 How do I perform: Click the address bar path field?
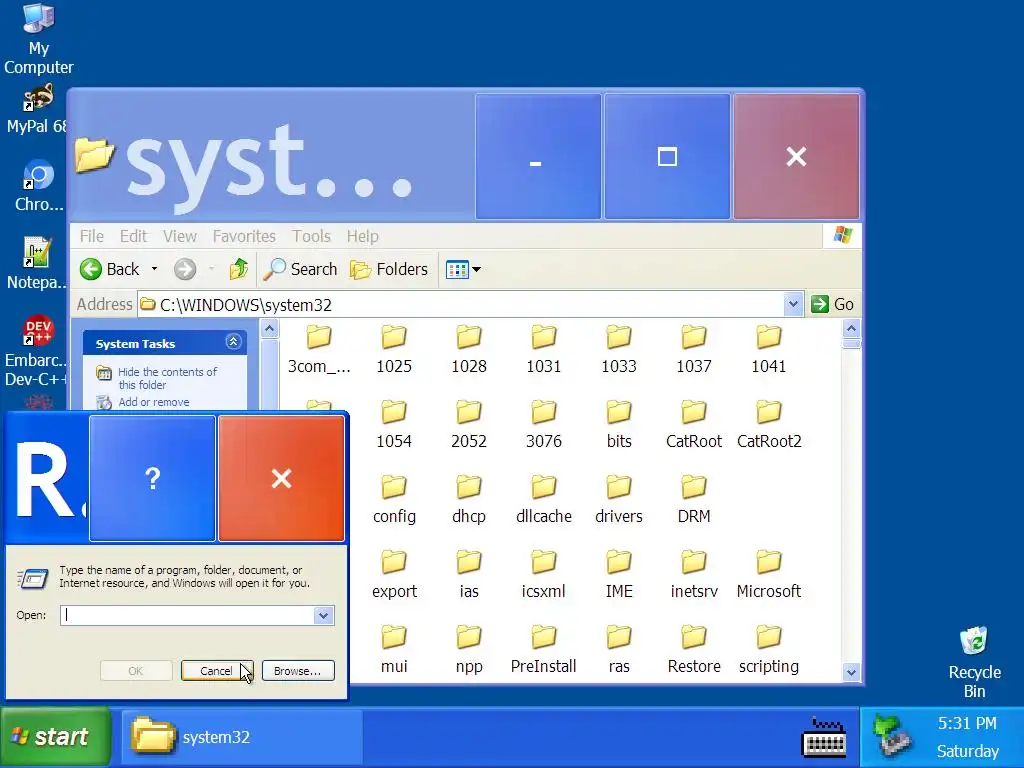click(460, 304)
